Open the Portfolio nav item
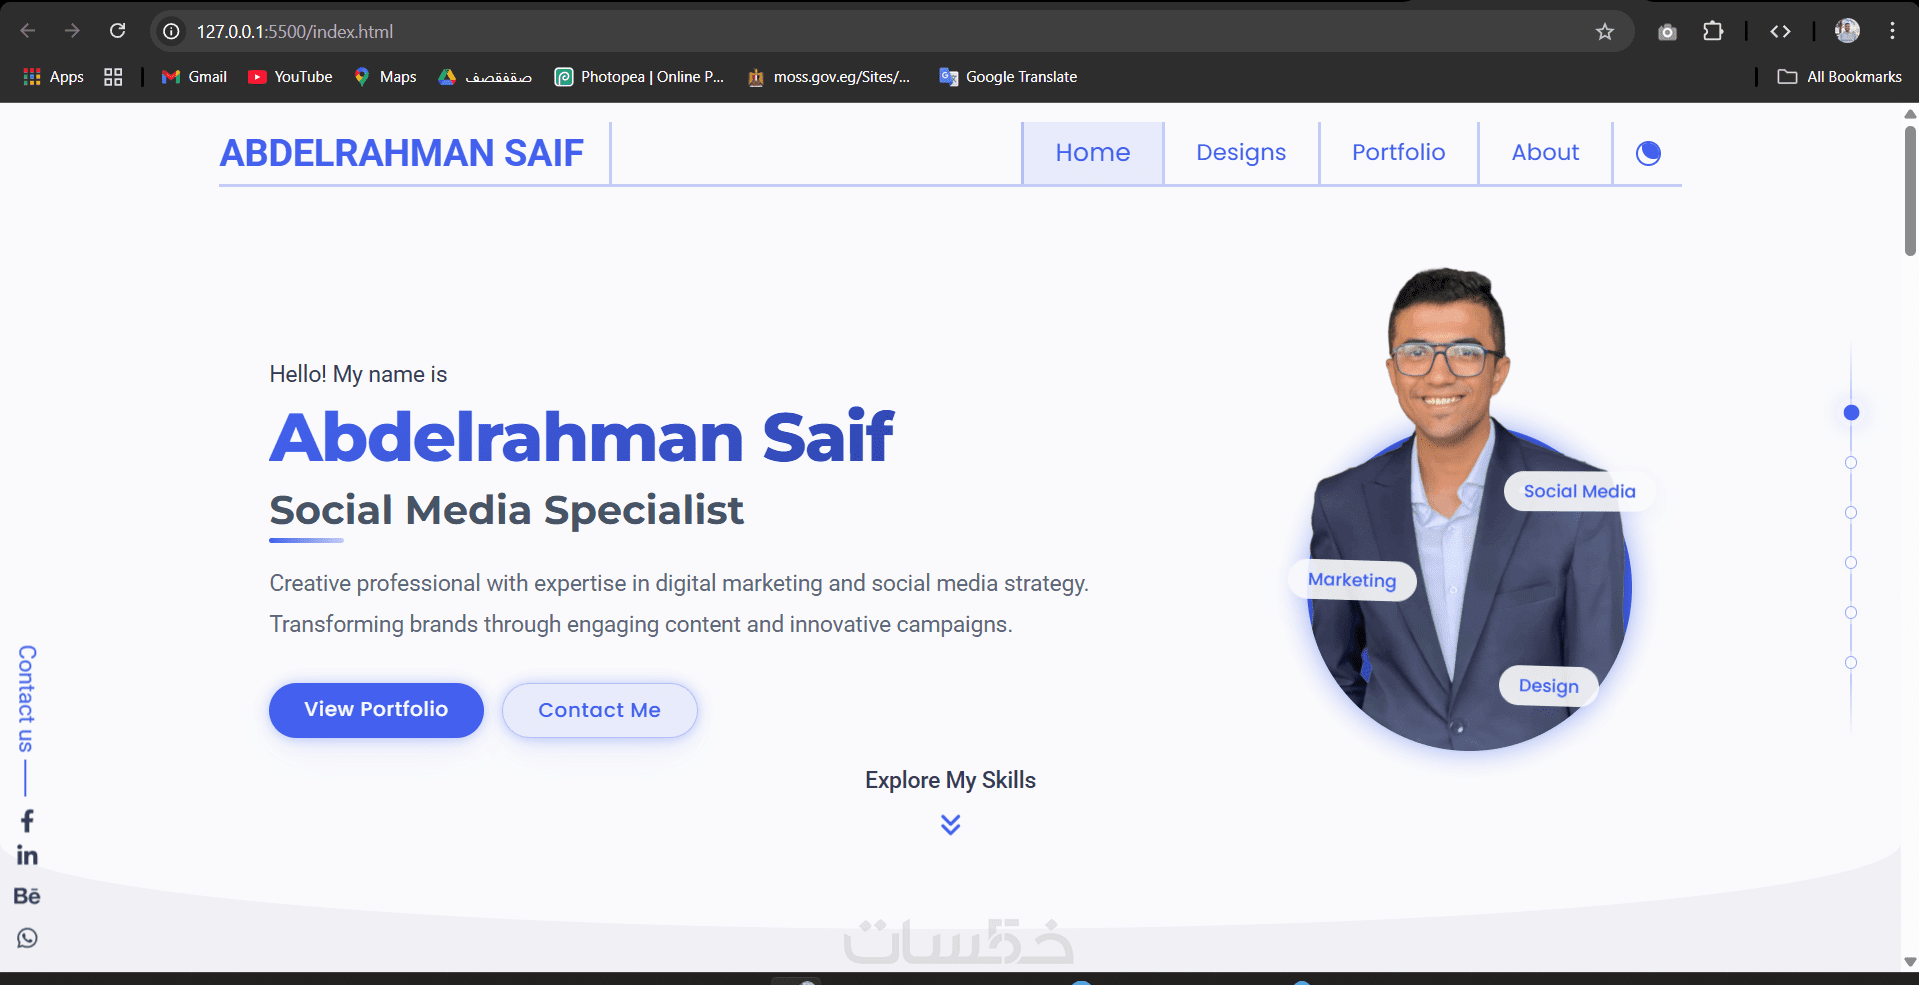The image size is (1919, 985). click(1398, 153)
